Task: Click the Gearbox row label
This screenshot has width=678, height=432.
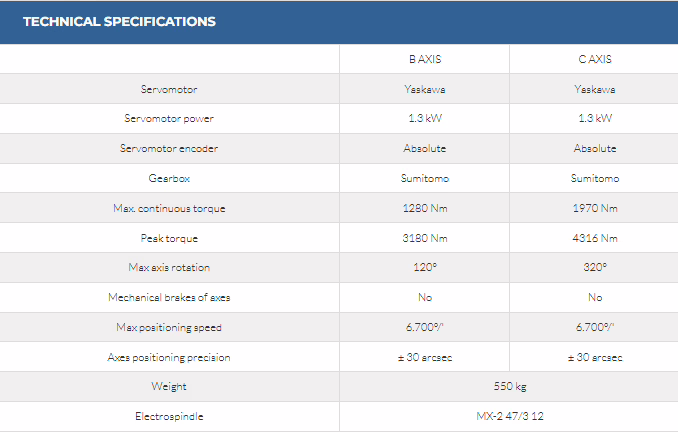Action: [169, 179]
